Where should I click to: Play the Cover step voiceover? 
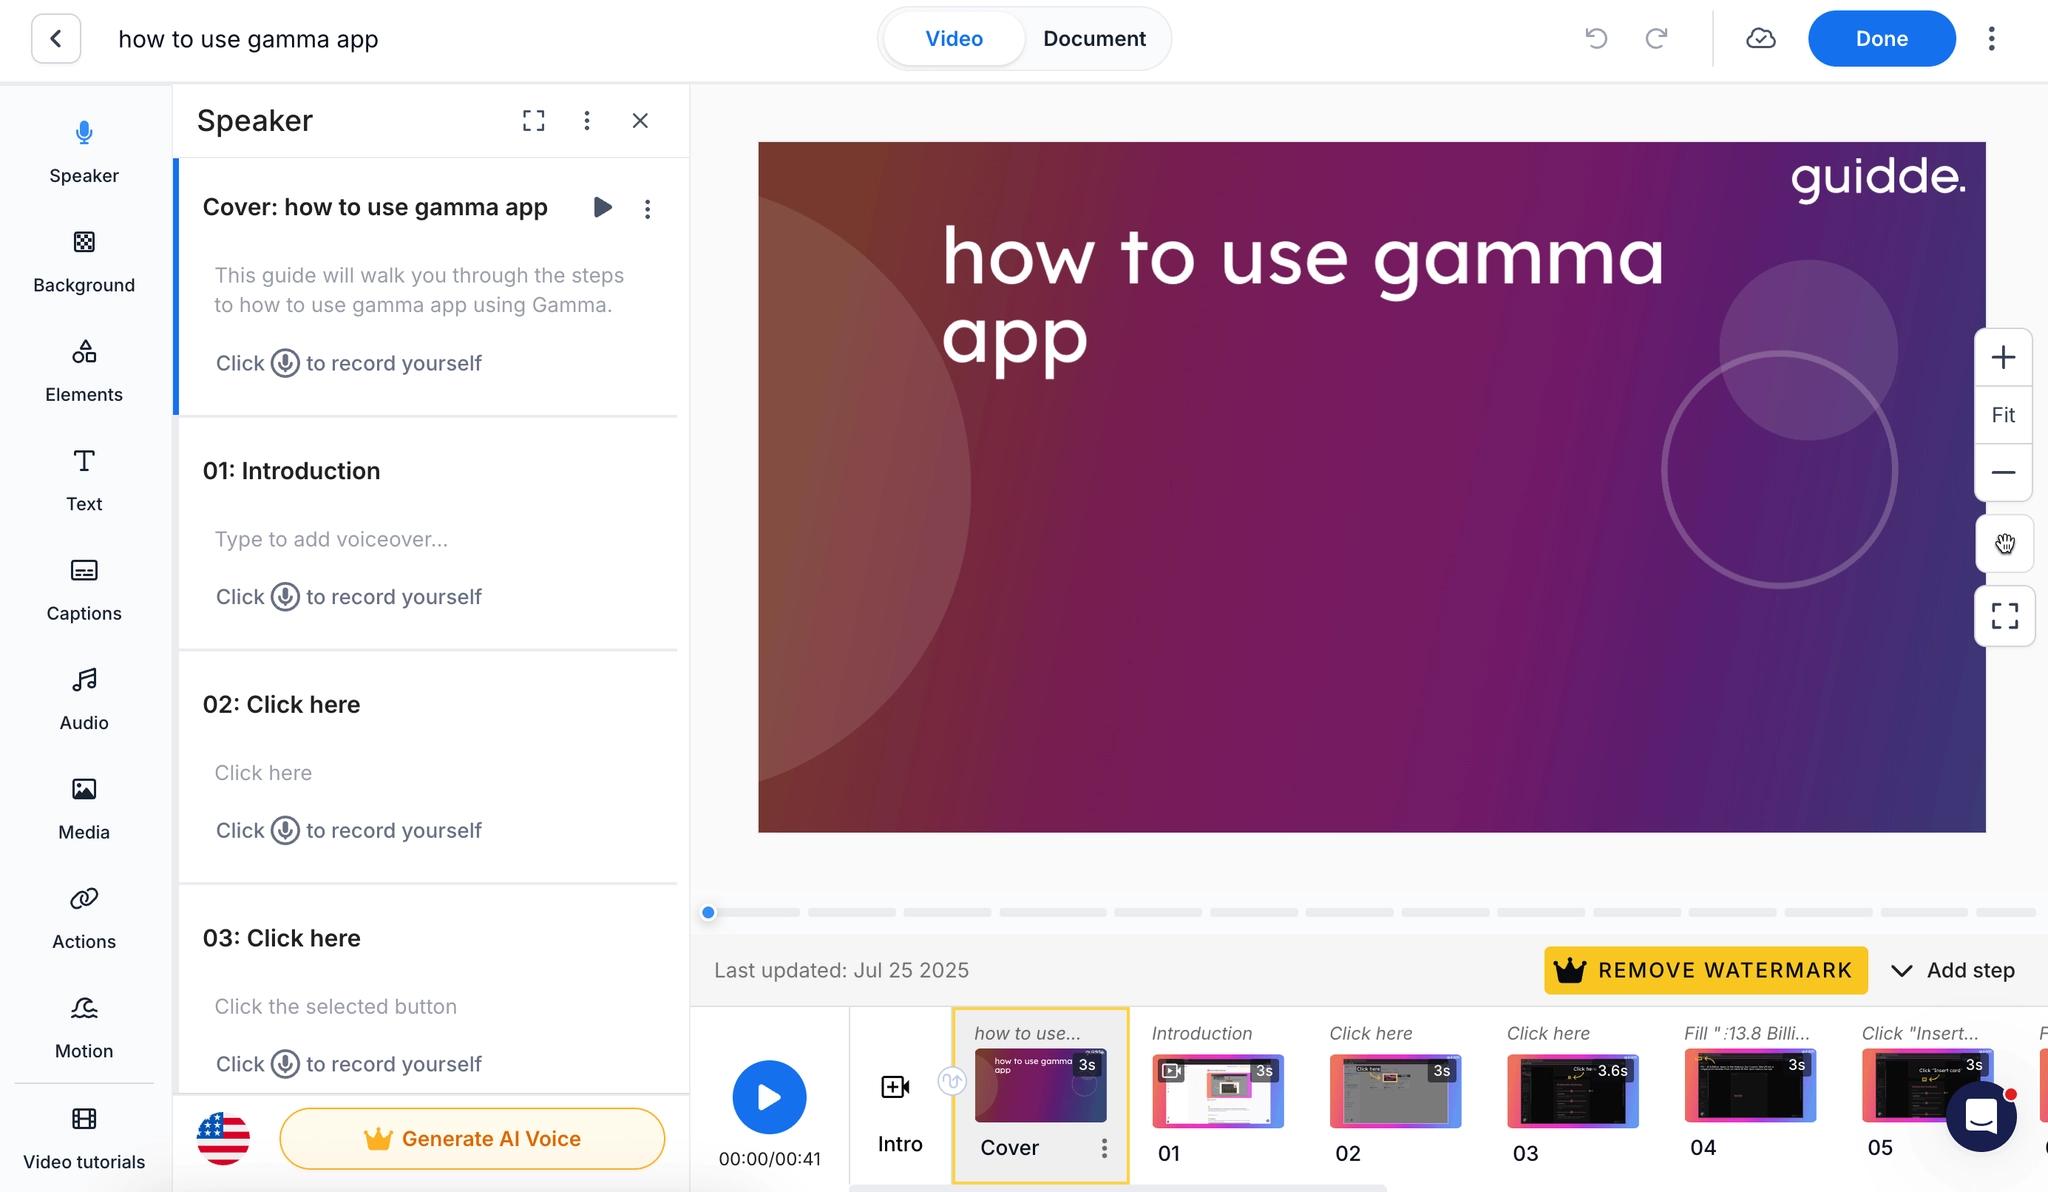tap(602, 207)
